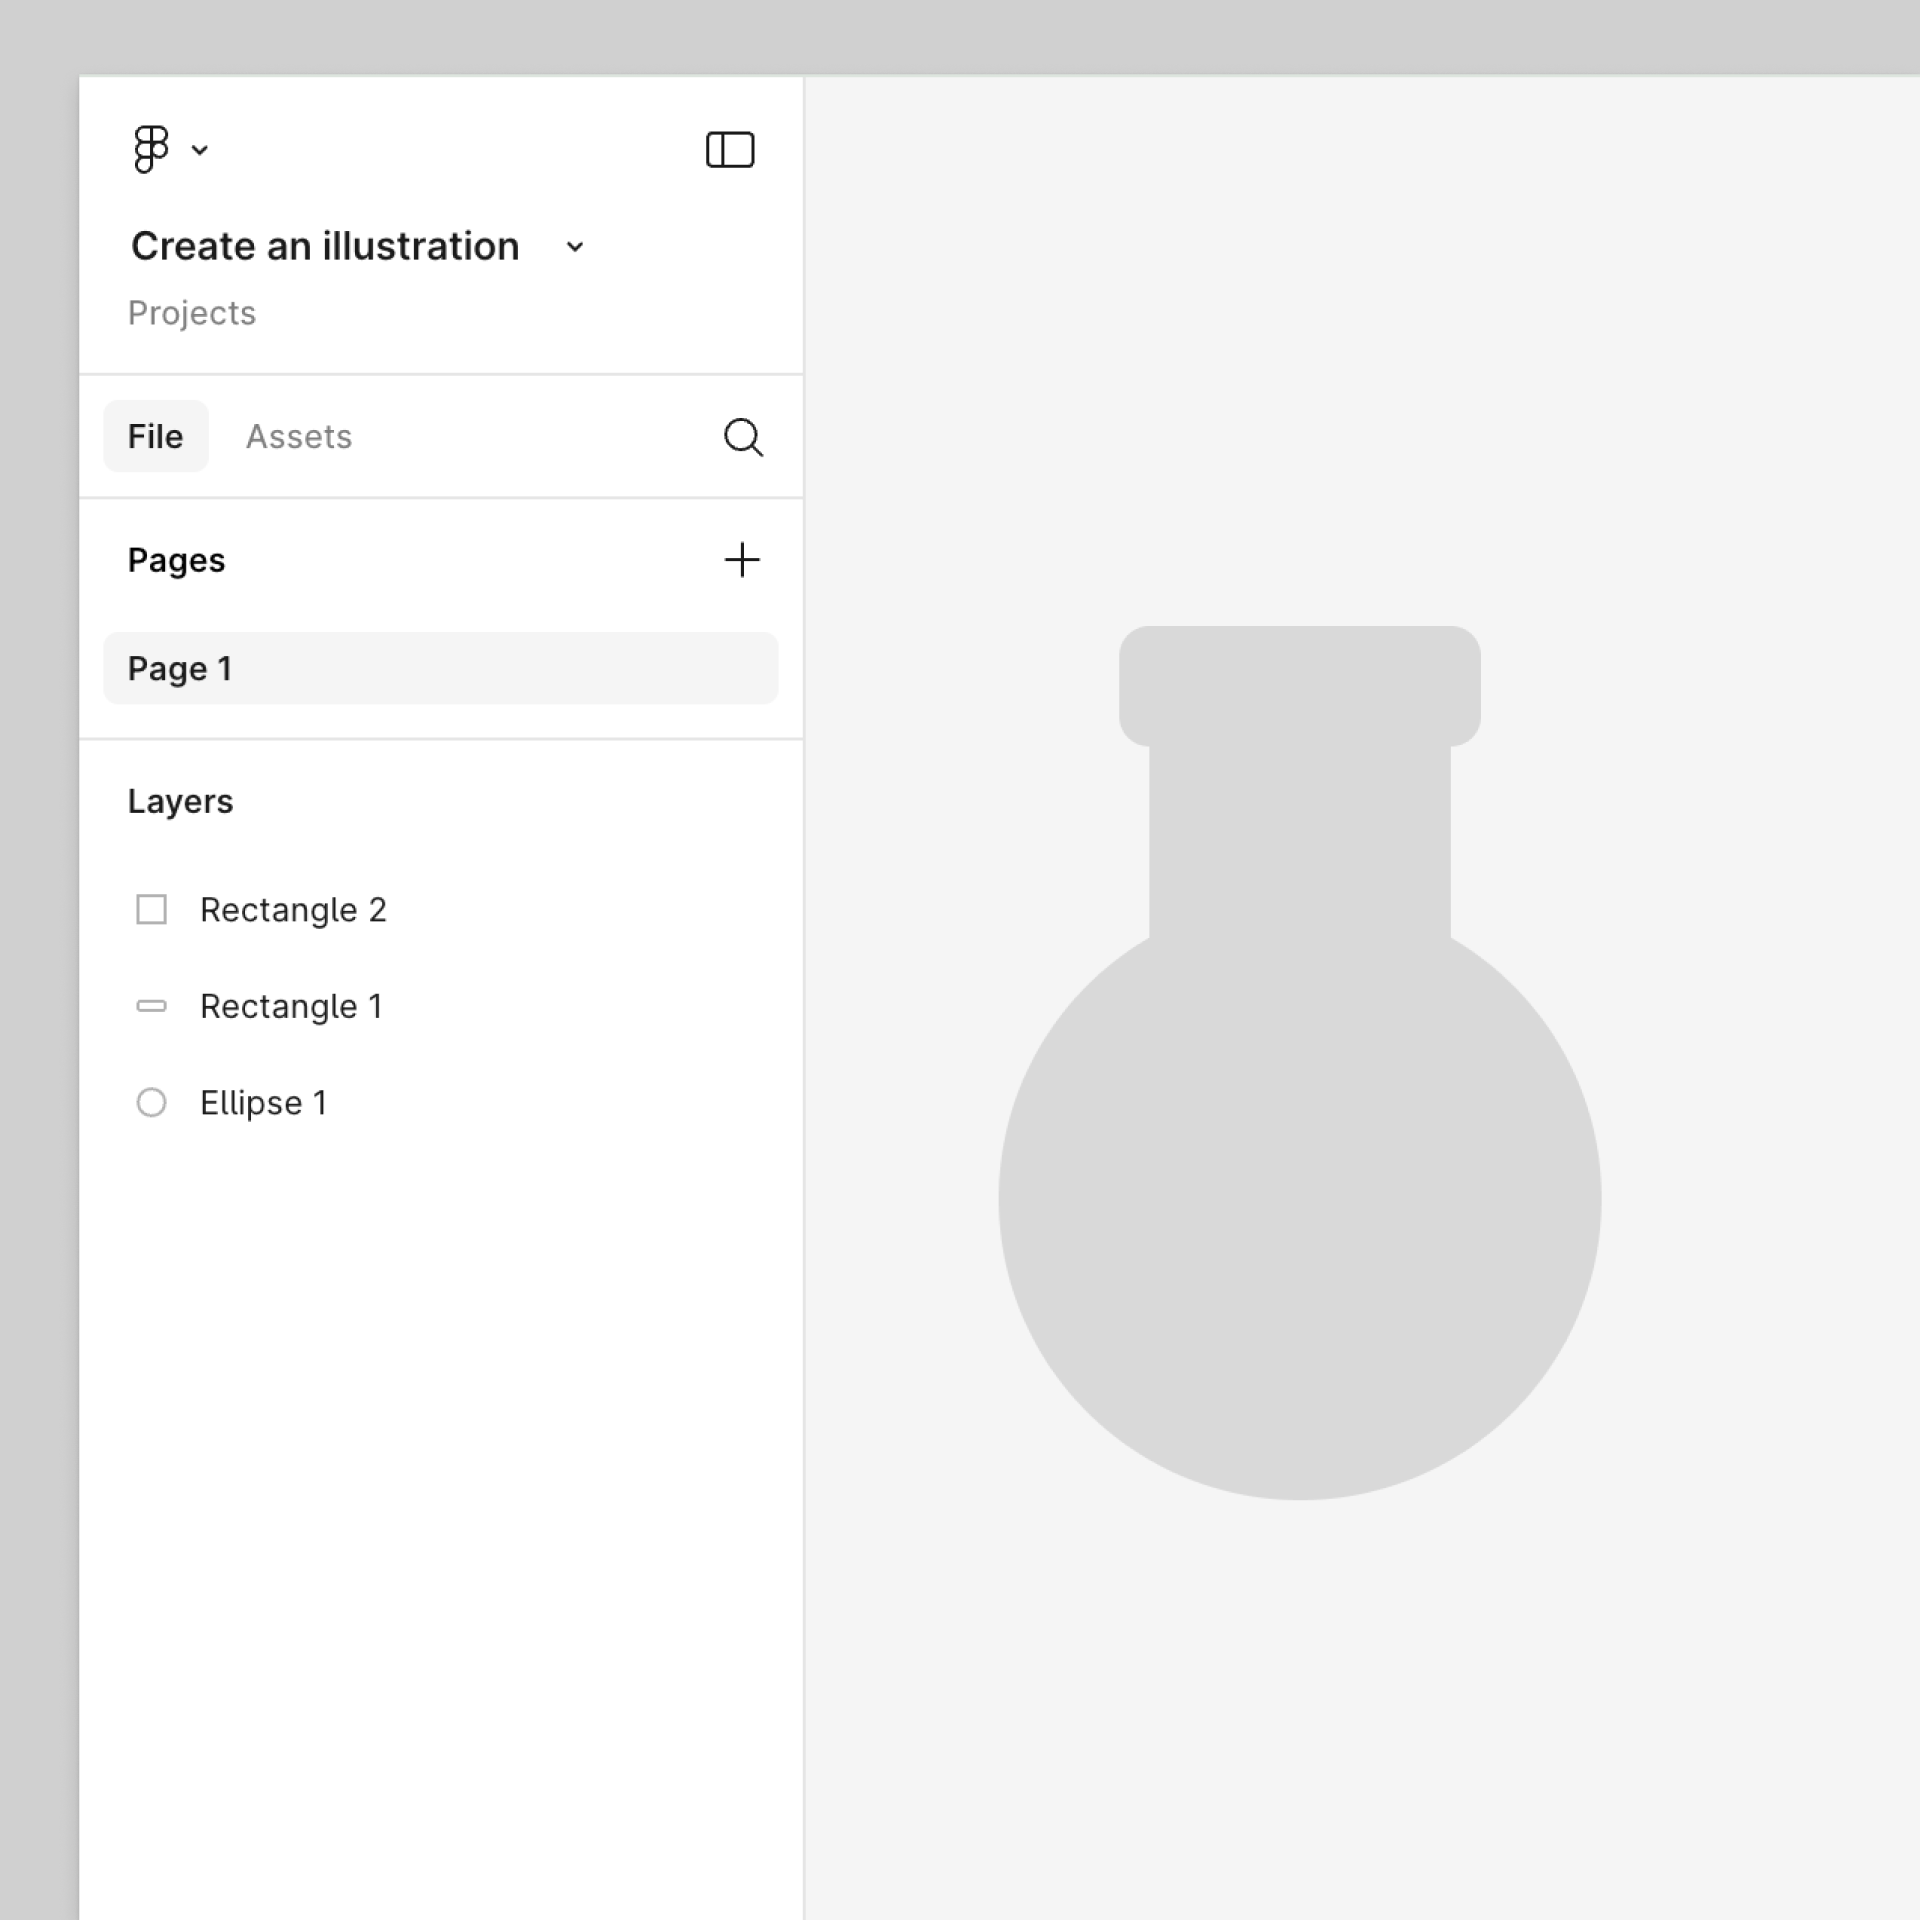Image resolution: width=1920 pixels, height=1920 pixels.
Task: Click the Layers section header
Action: click(180, 801)
